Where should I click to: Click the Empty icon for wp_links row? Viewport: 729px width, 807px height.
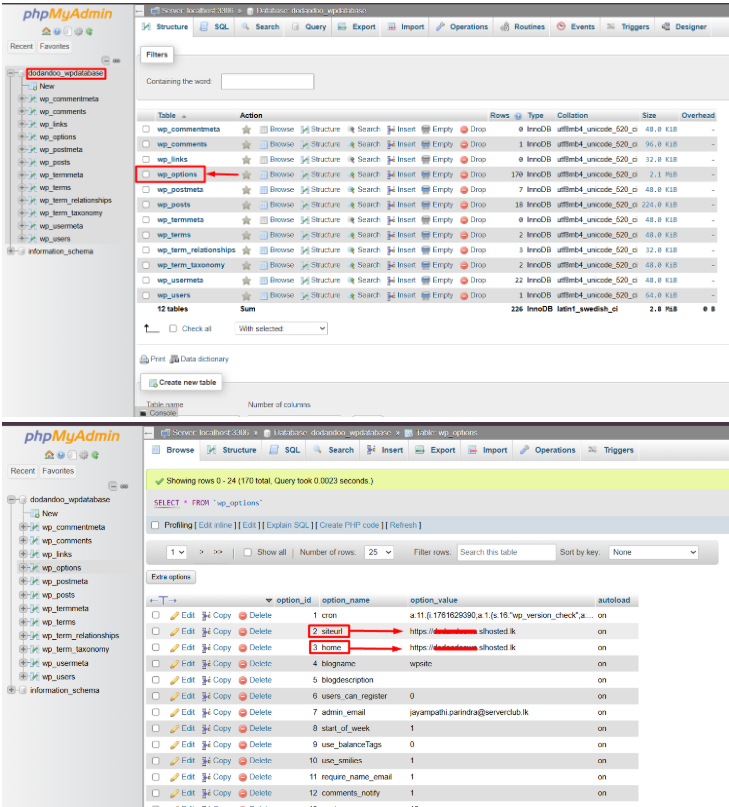pyautogui.click(x=427, y=159)
